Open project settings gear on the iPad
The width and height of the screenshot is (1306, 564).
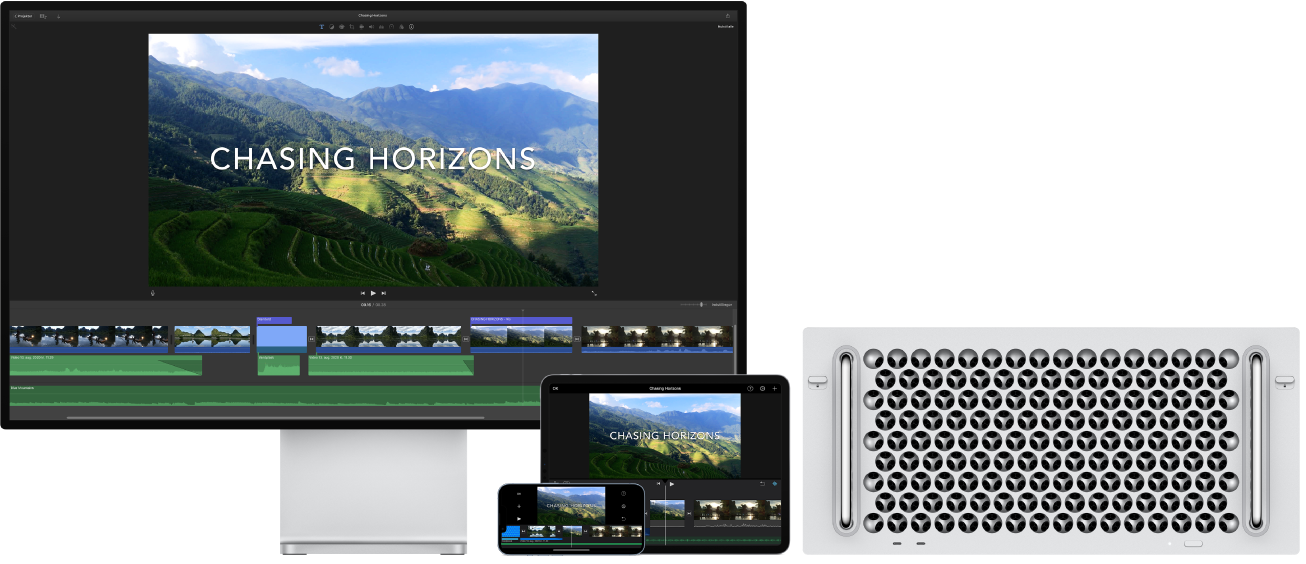762,388
